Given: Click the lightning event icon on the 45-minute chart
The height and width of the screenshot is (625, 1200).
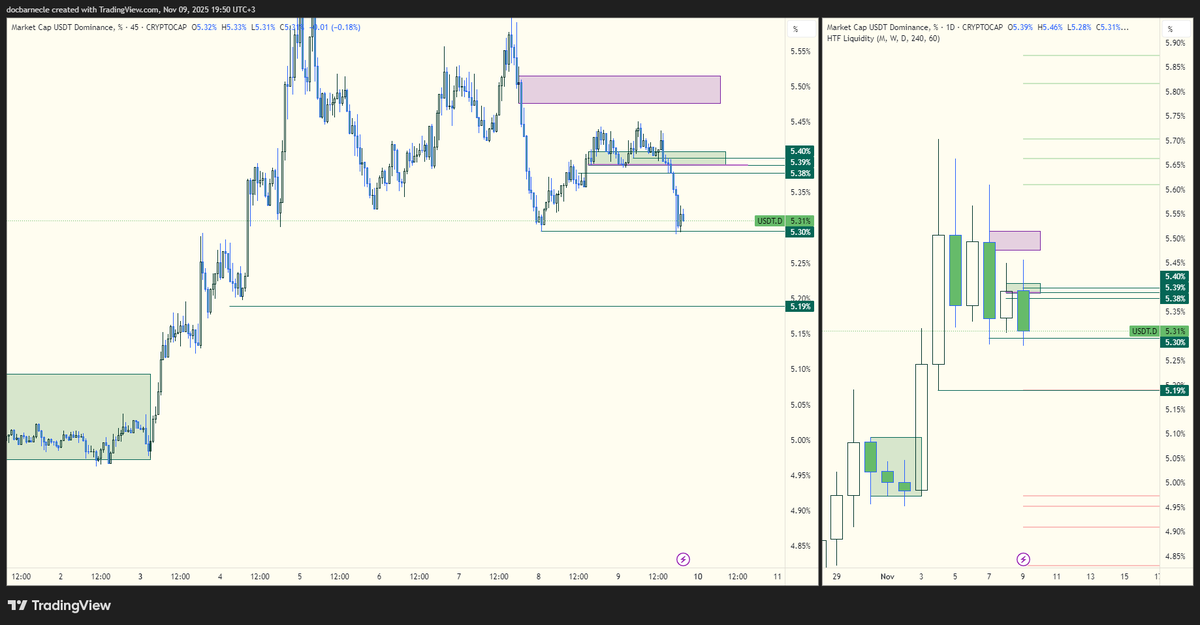Looking at the screenshot, I should 684,559.
